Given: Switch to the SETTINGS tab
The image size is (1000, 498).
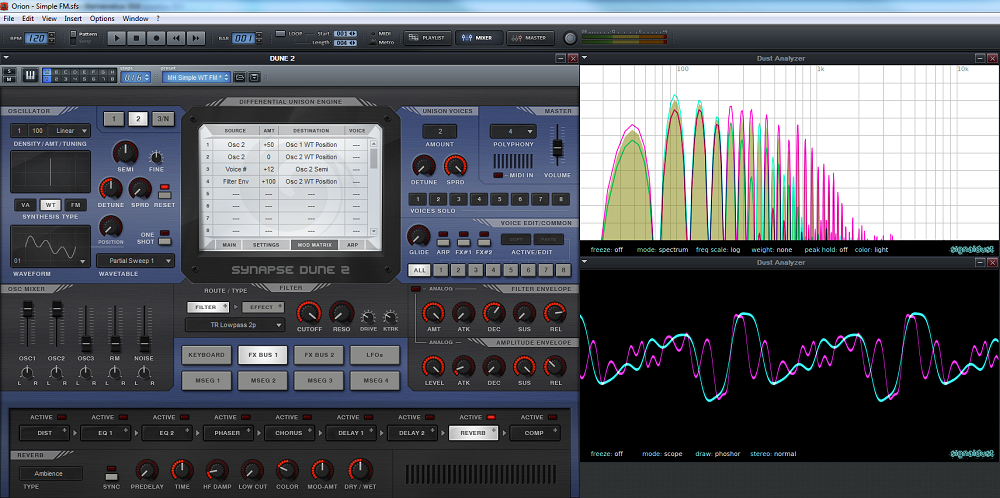Looking at the screenshot, I should [266, 244].
